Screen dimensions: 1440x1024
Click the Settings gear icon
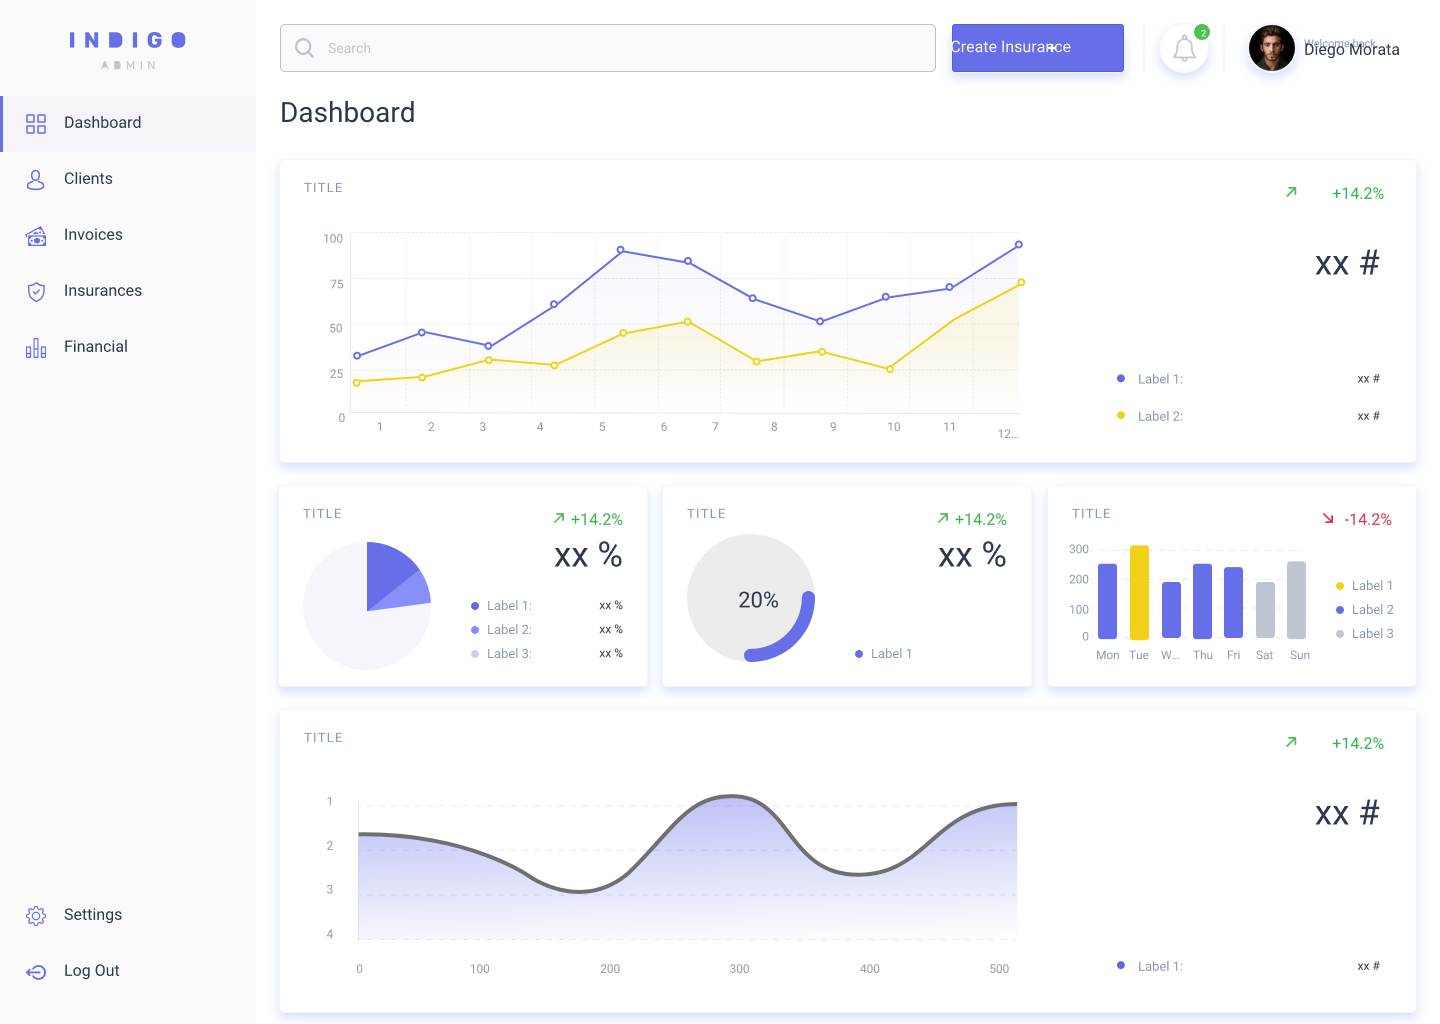coord(36,915)
